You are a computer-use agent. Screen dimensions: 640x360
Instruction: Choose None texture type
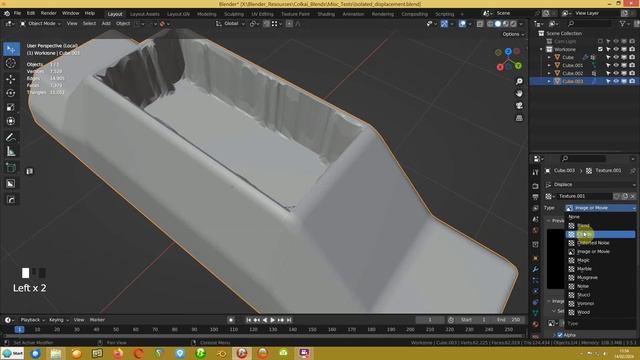pos(601,217)
